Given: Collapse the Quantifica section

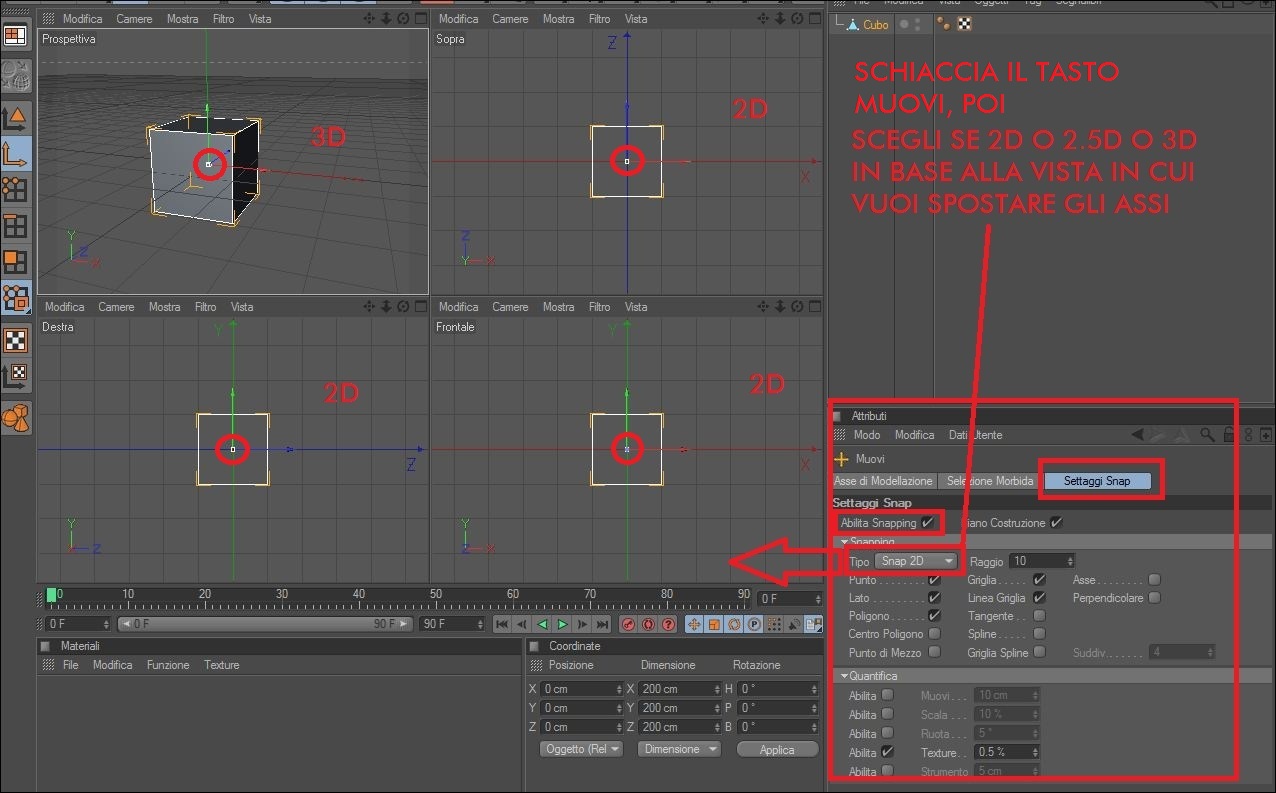Looking at the screenshot, I should 844,676.
